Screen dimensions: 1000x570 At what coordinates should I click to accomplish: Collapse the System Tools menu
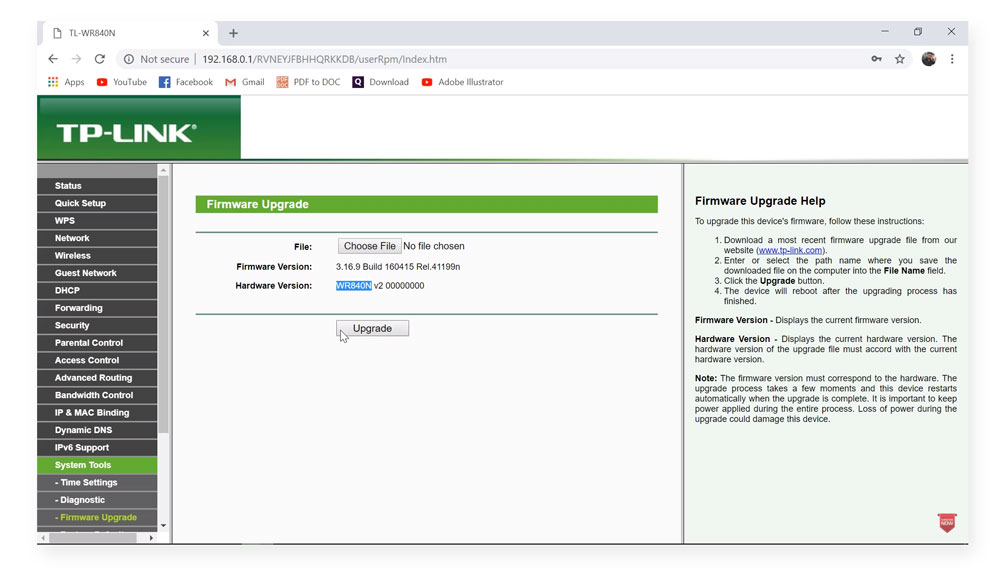pyautogui.click(x=97, y=465)
